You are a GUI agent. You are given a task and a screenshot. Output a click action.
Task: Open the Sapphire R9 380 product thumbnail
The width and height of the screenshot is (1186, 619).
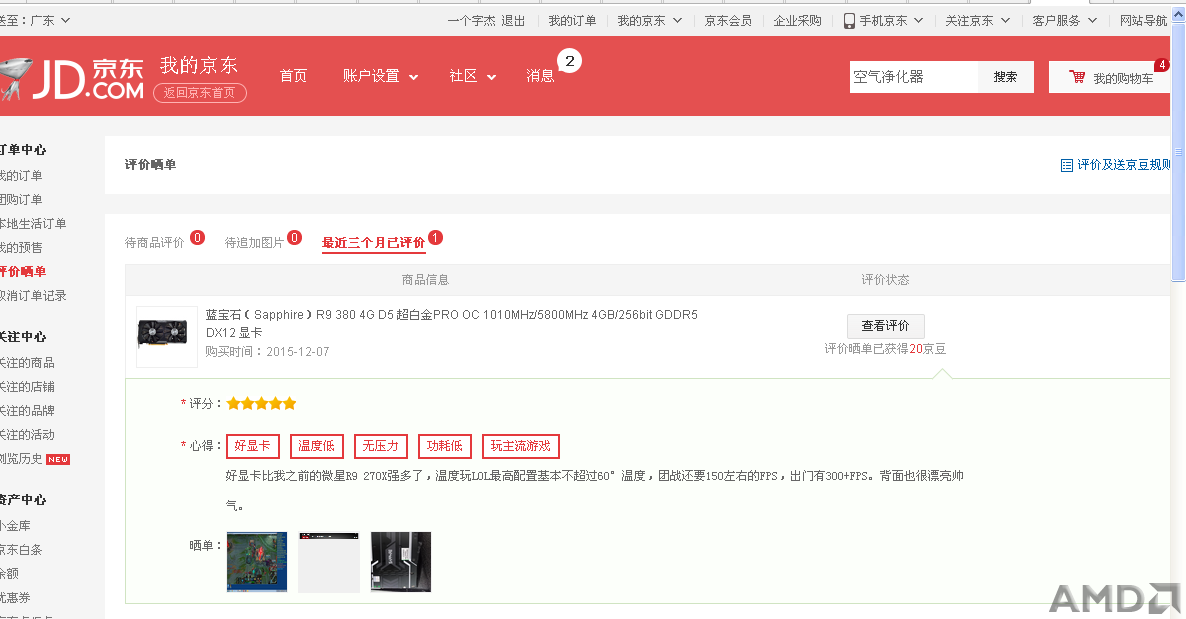[x=166, y=337]
